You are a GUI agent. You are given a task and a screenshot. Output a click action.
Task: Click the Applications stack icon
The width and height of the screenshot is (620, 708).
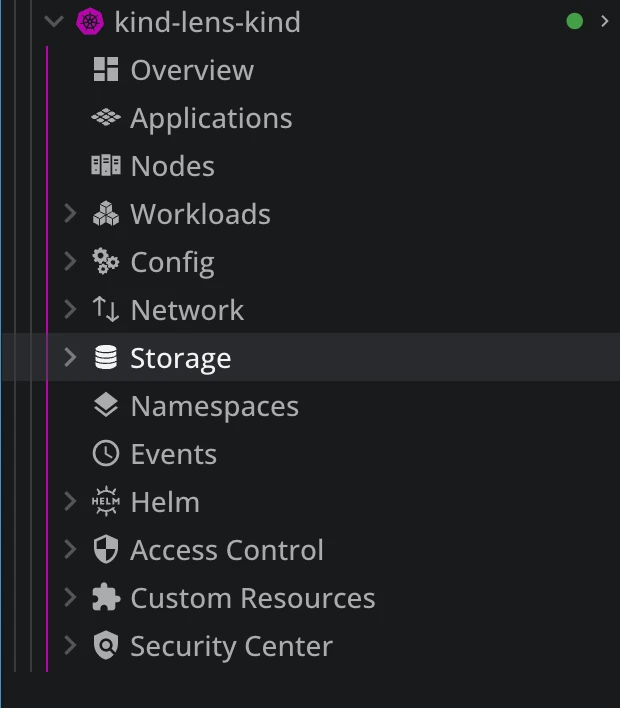(x=105, y=117)
